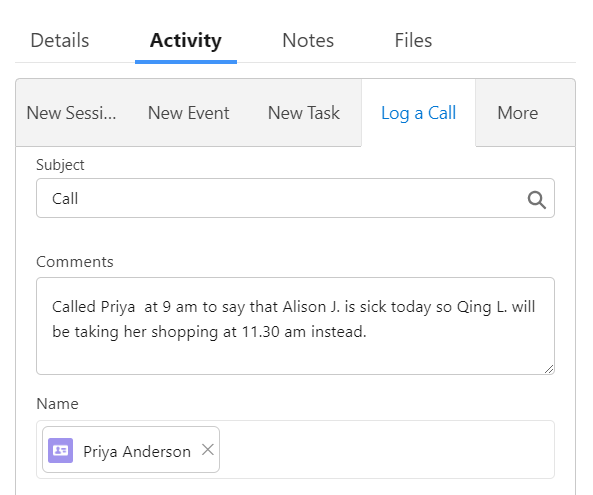The image size is (593, 495).
Task: Click the search magnifier icon in Subject
Action: pyautogui.click(x=536, y=200)
